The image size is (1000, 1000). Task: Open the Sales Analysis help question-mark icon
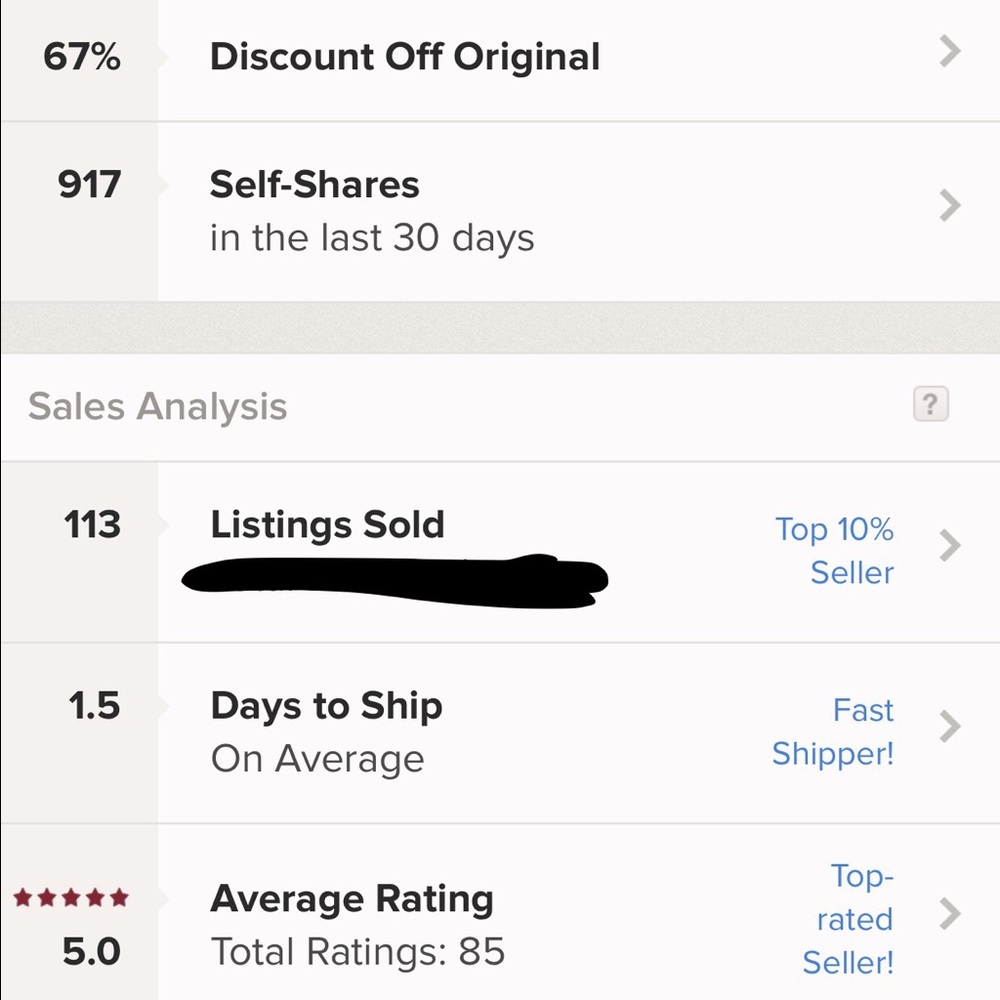(930, 404)
